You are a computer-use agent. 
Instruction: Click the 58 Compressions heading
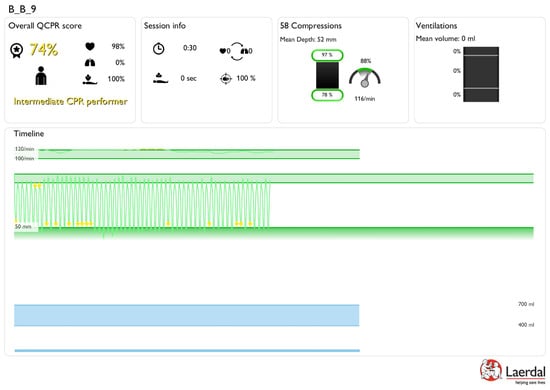[311, 26]
